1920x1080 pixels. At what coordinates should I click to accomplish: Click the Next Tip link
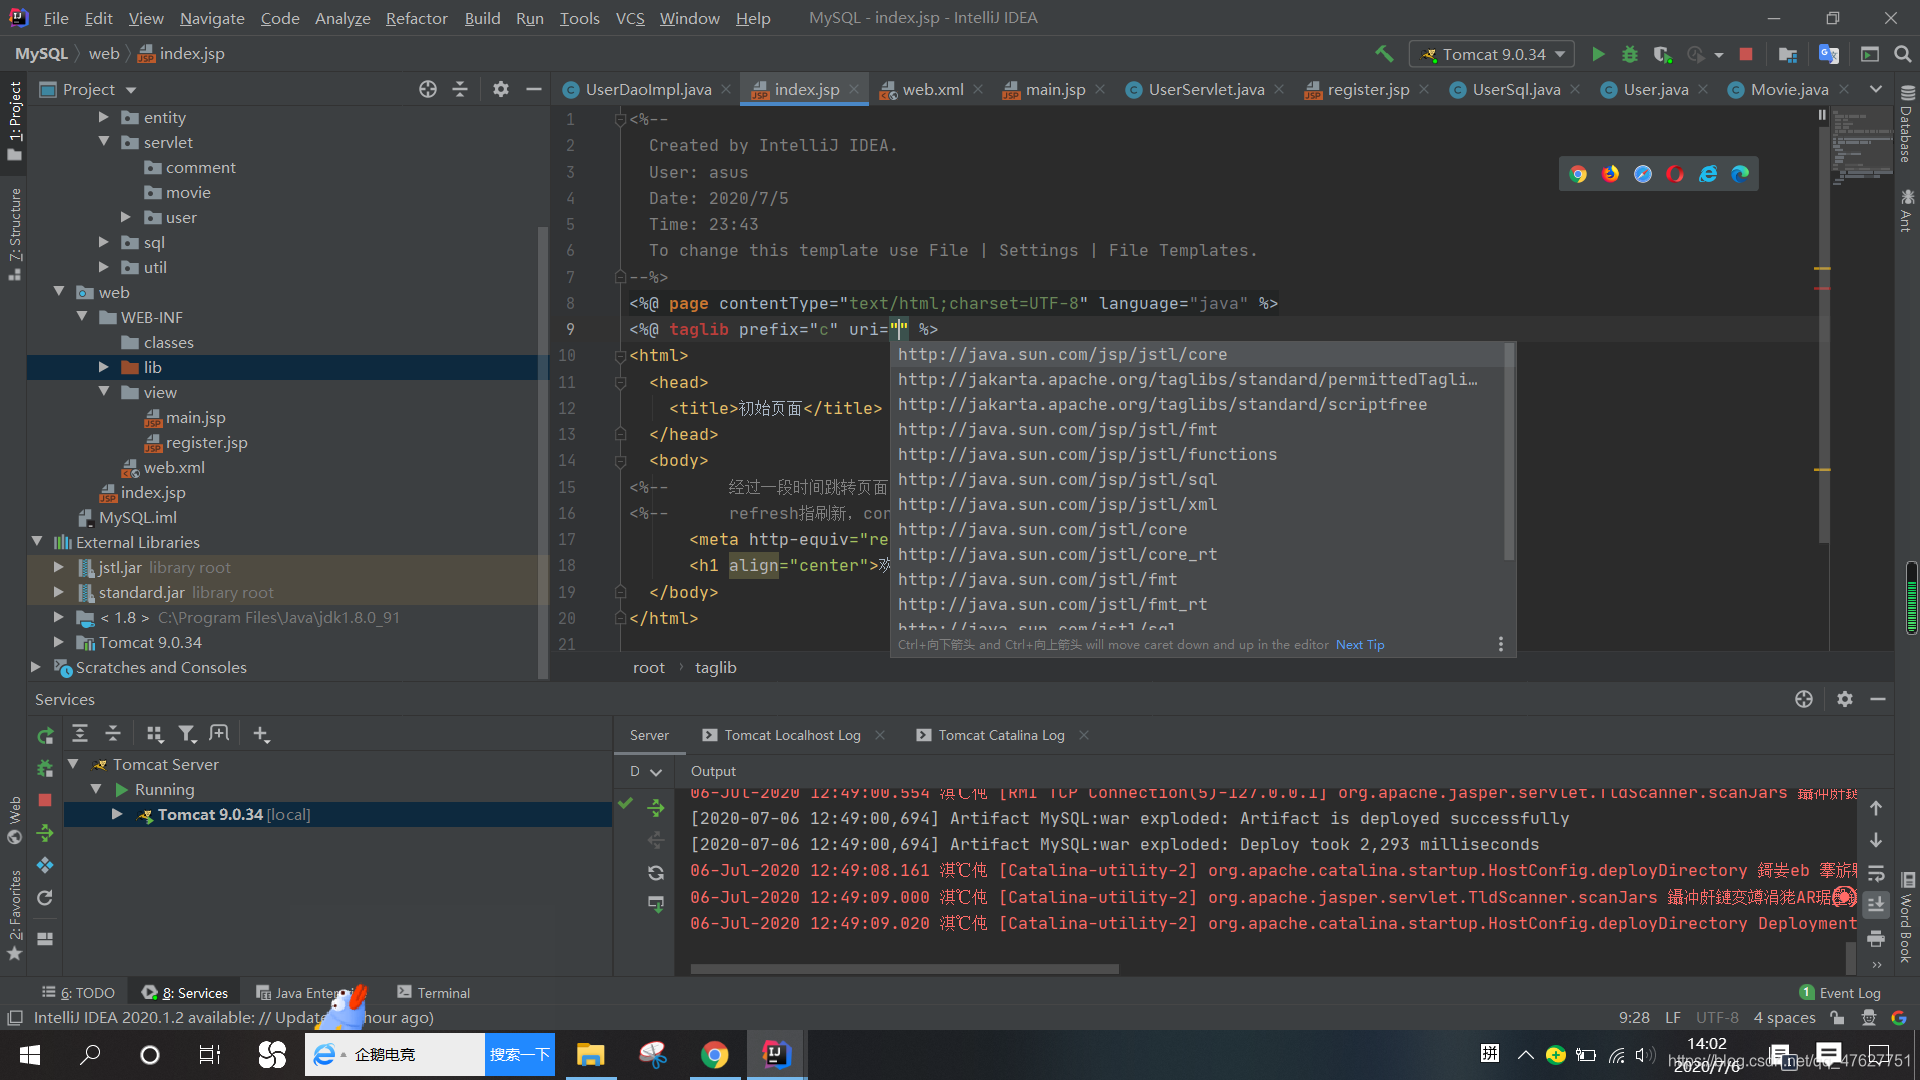click(x=1360, y=645)
